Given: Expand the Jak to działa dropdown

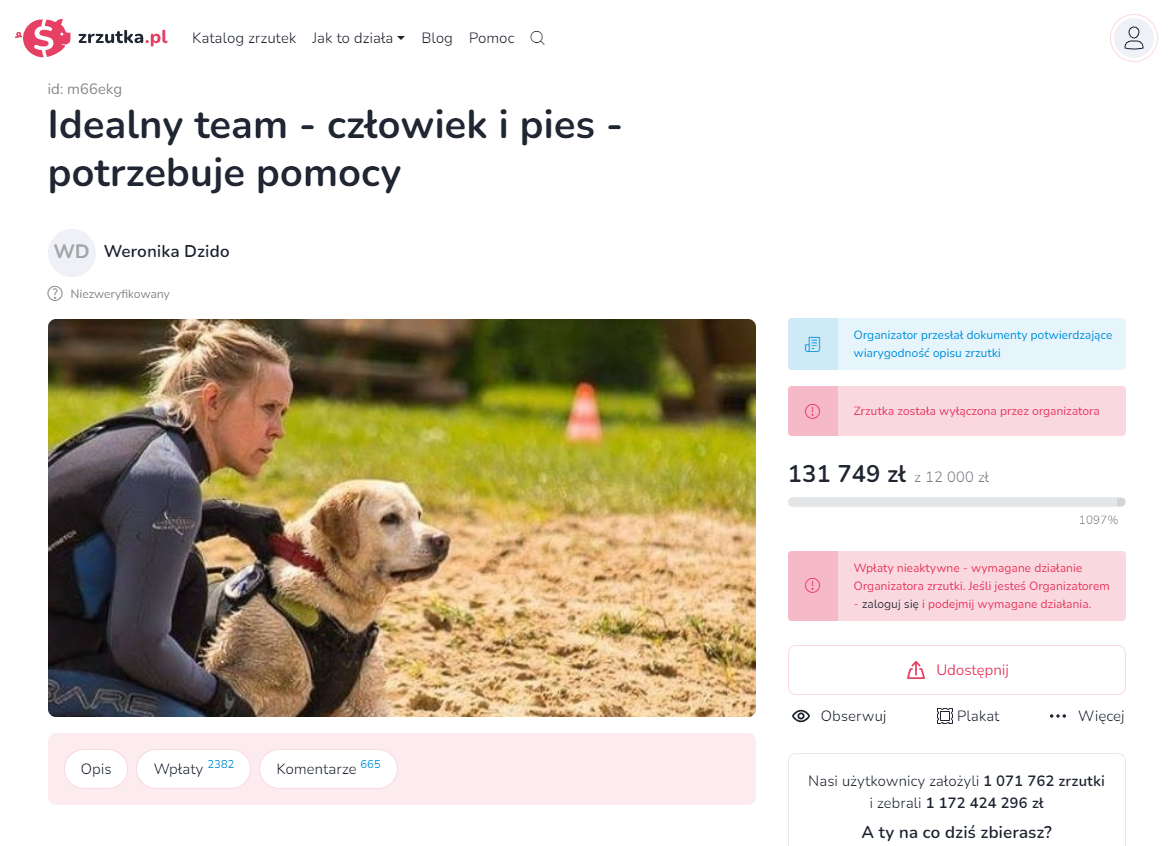Looking at the screenshot, I should click(x=358, y=38).
